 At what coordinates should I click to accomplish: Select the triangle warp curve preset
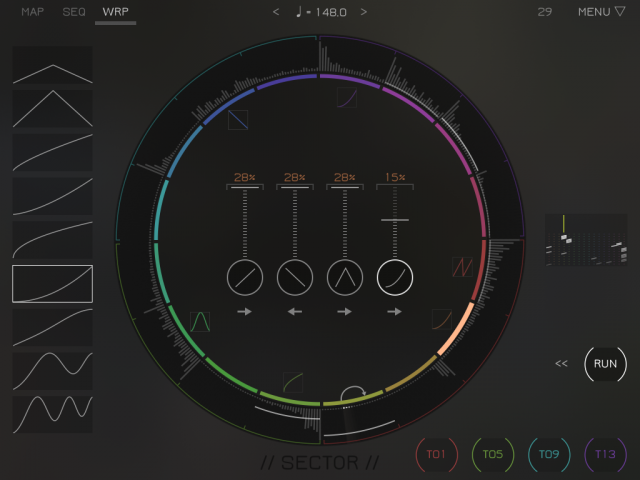(x=52, y=108)
